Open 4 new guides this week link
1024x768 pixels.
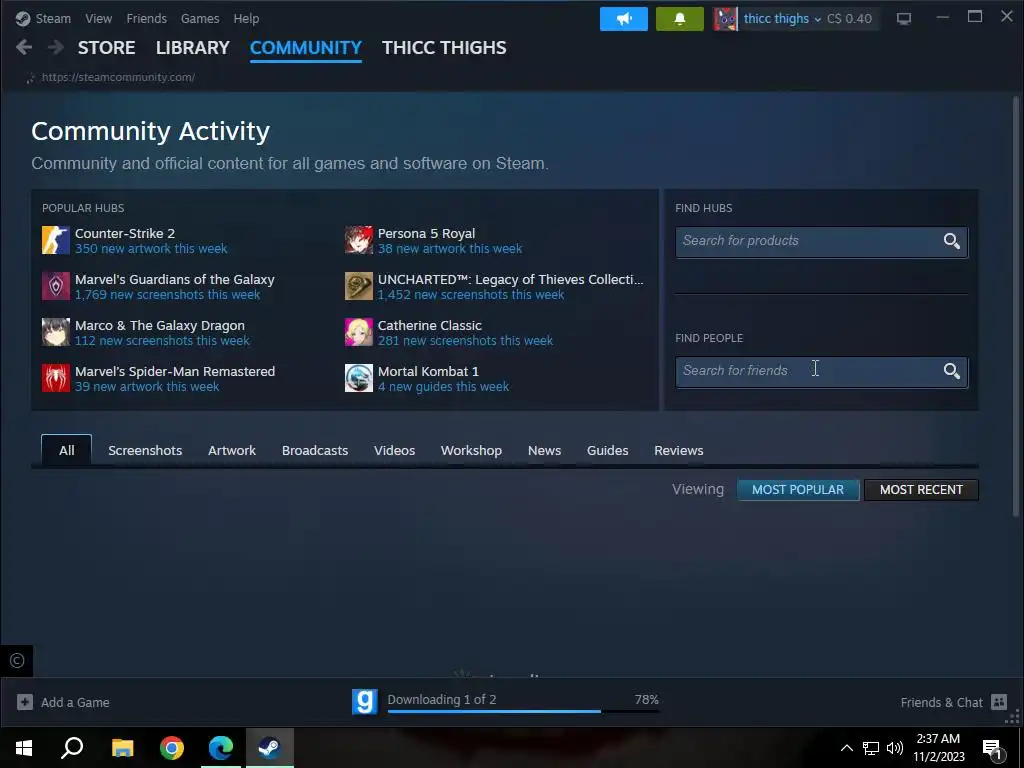pyautogui.click(x=443, y=387)
